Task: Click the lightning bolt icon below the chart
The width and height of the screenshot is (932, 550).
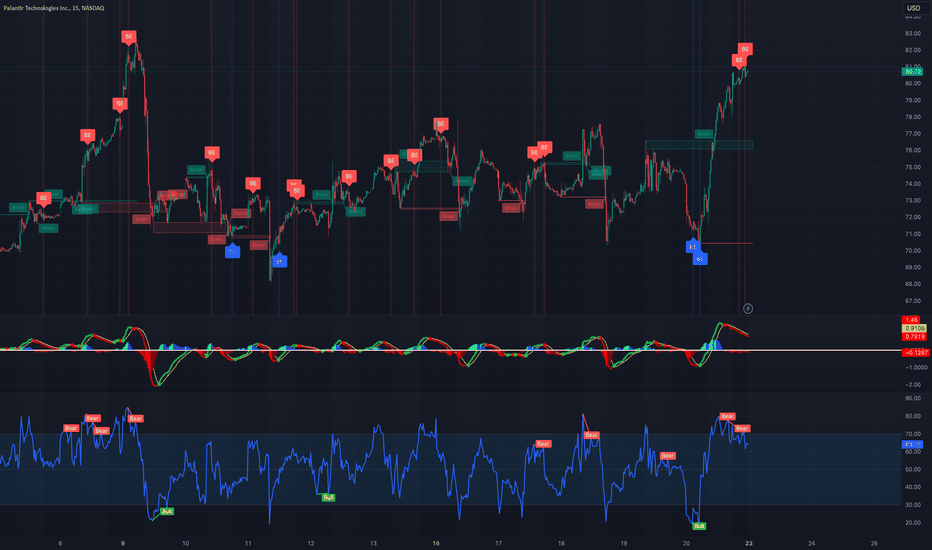Action: [748, 308]
